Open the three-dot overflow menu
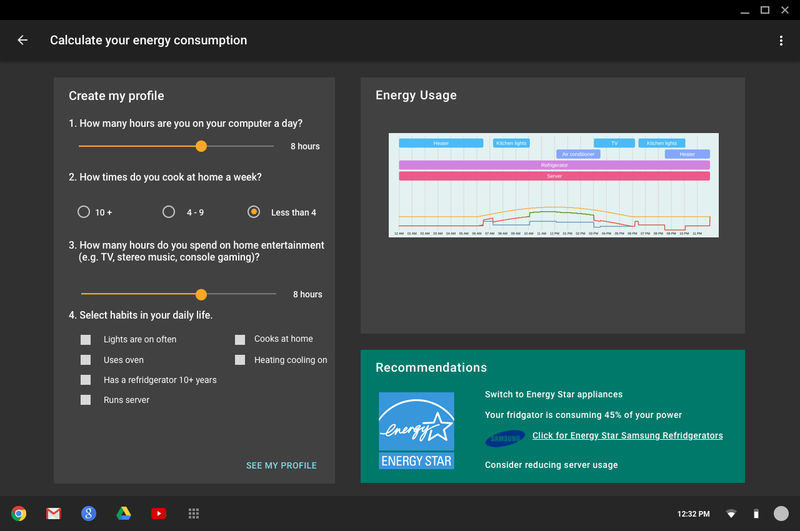 pyautogui.click(x=781, y=41)
